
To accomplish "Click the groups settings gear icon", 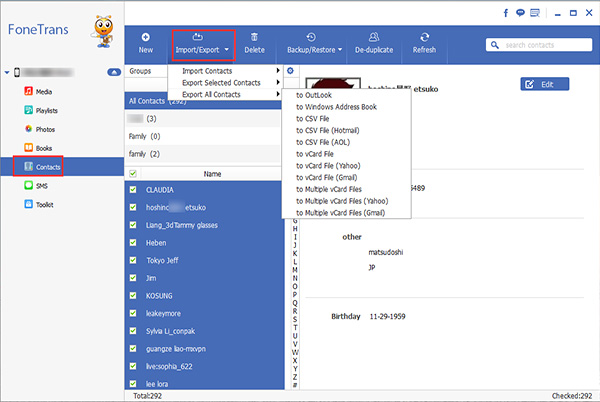I will click(x=290, y=71).
